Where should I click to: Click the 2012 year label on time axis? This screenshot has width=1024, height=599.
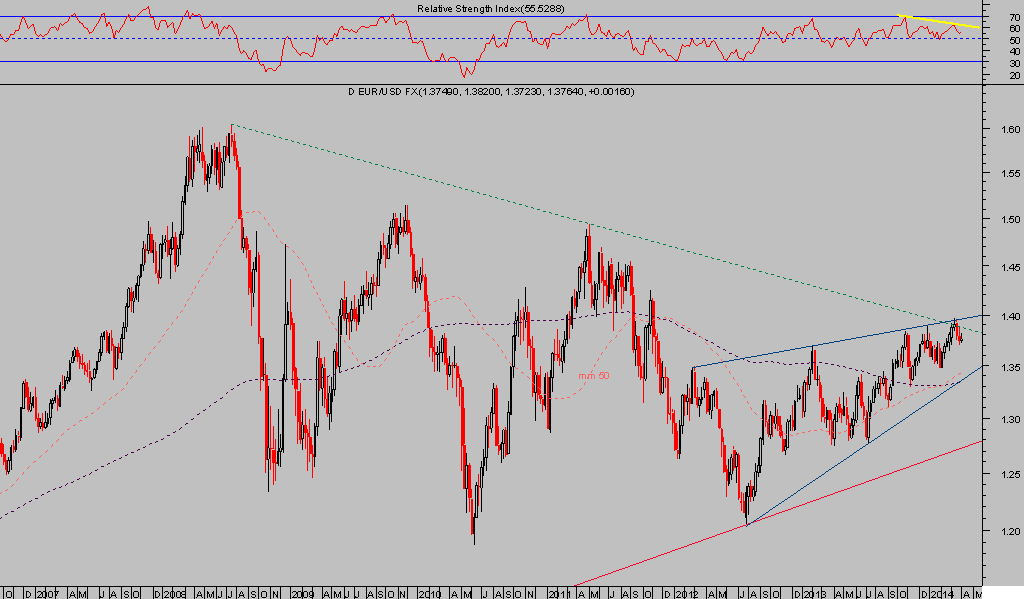click(688, 593)
